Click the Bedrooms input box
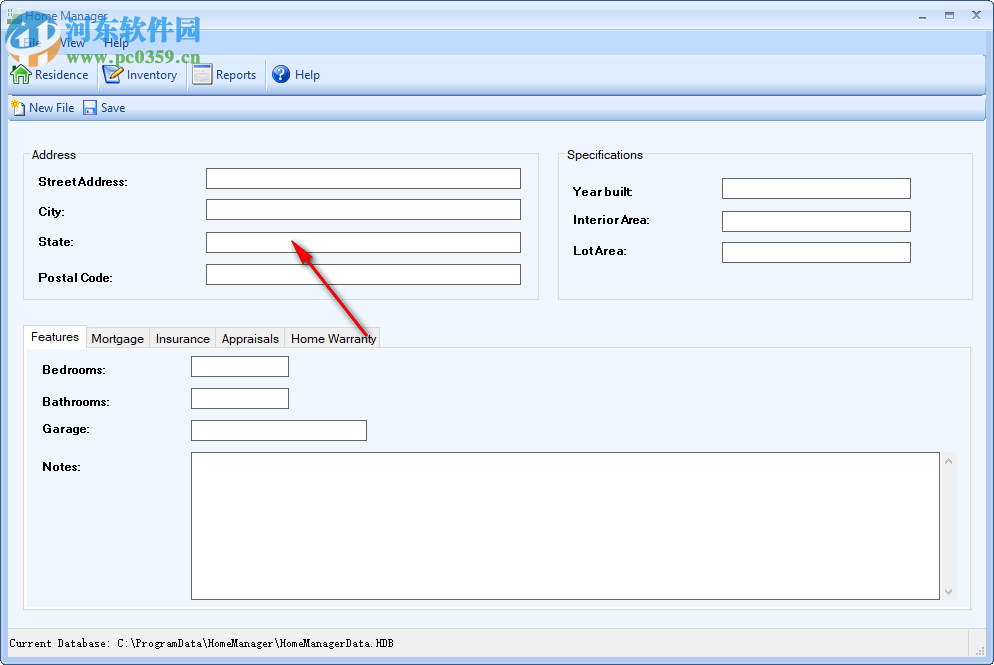Screen dimensions: 994x665 click(239, 366)
